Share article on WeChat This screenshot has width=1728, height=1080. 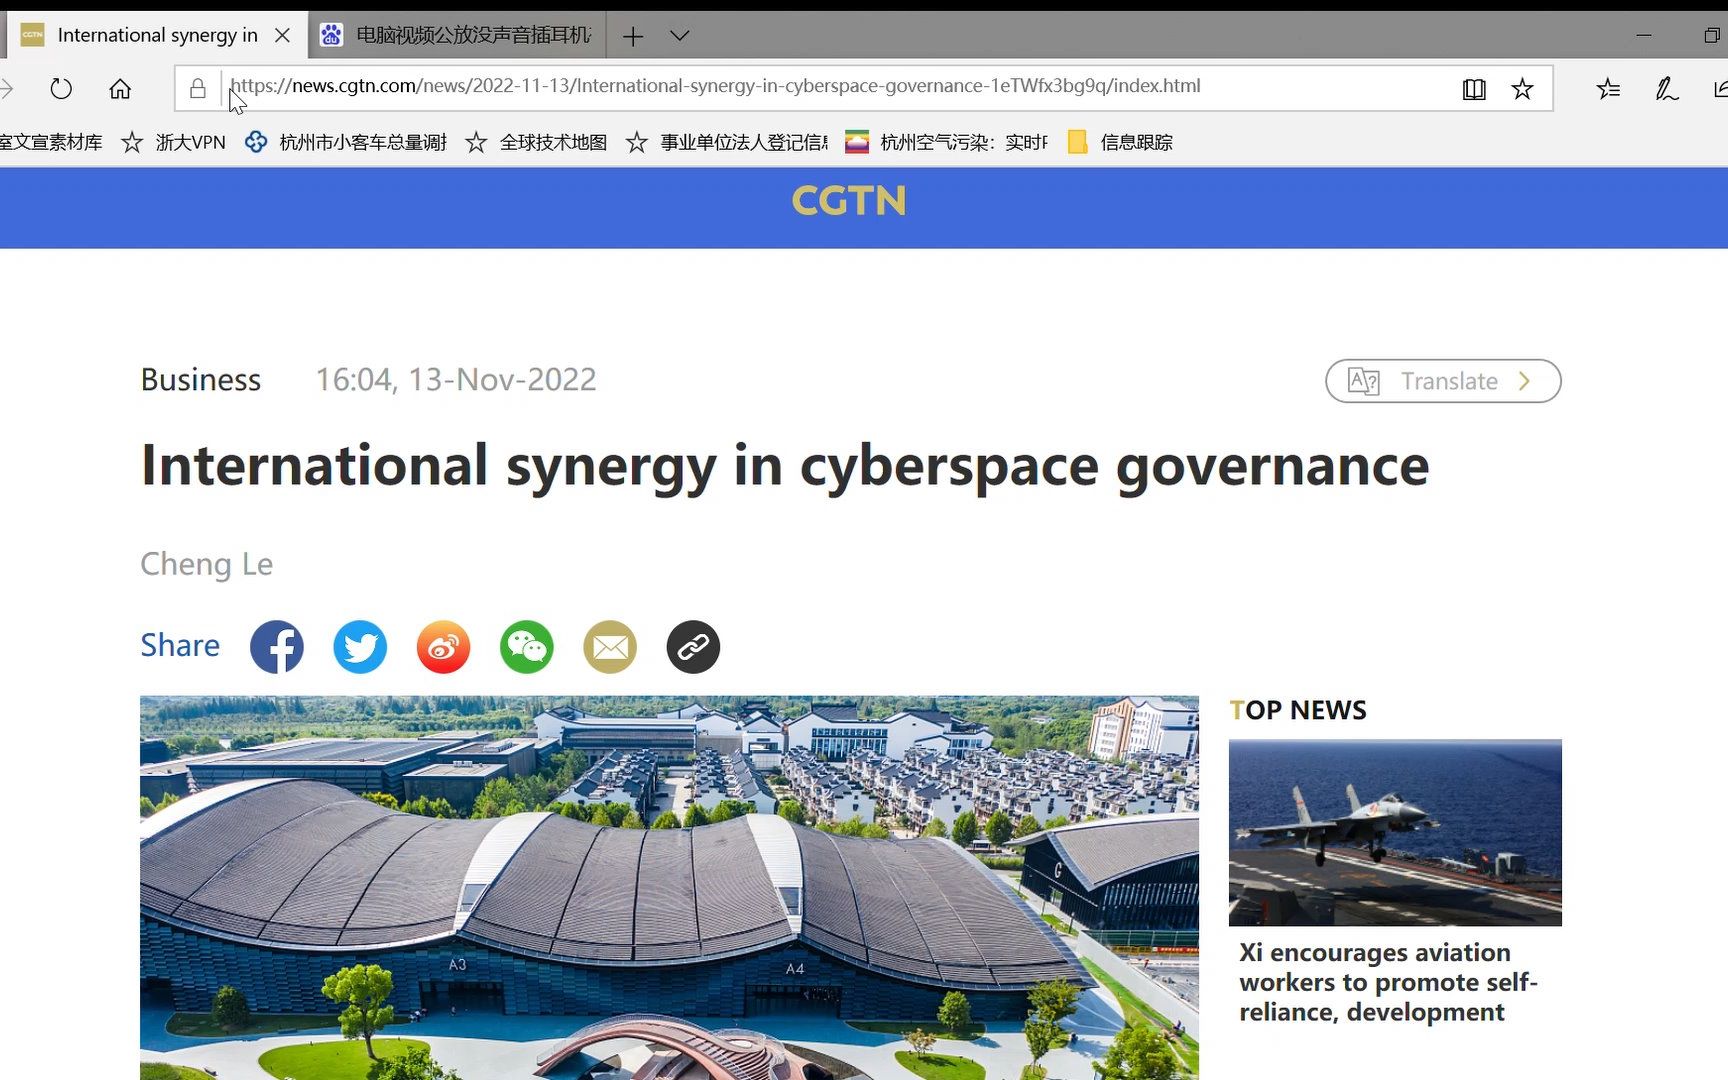(527, 647)
